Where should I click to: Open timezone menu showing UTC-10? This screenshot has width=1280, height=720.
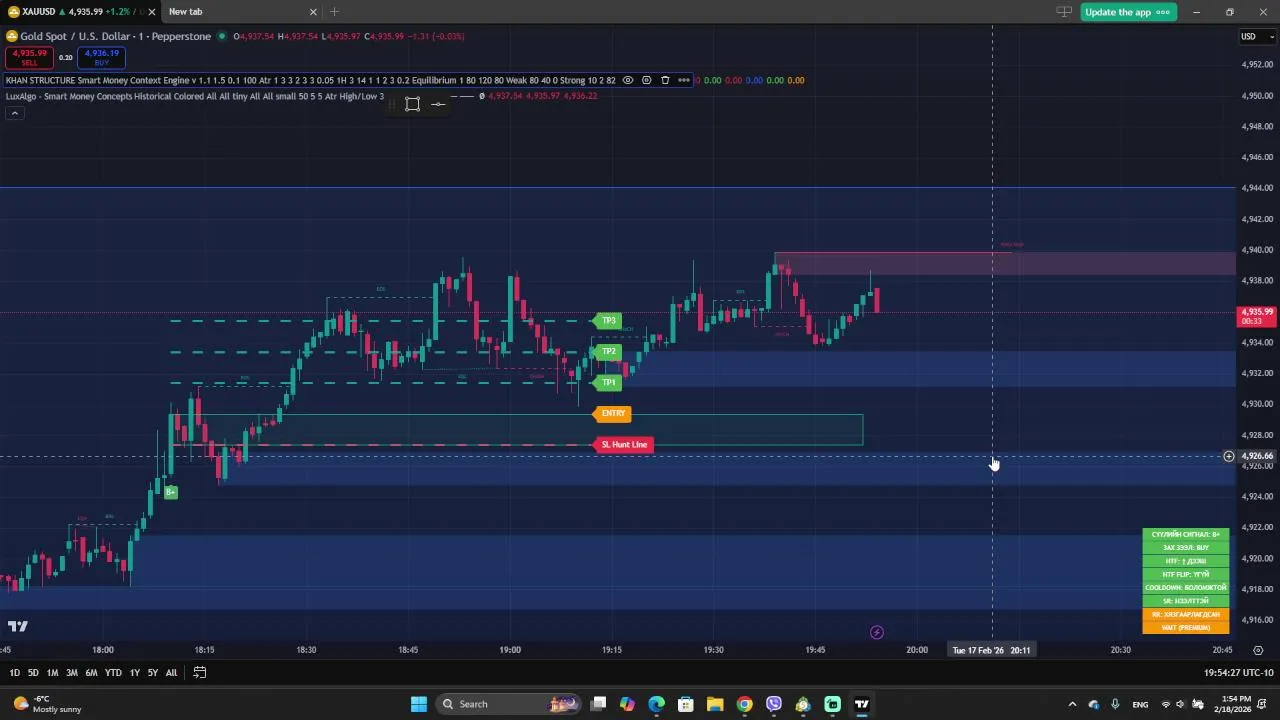pos(1239,673)
